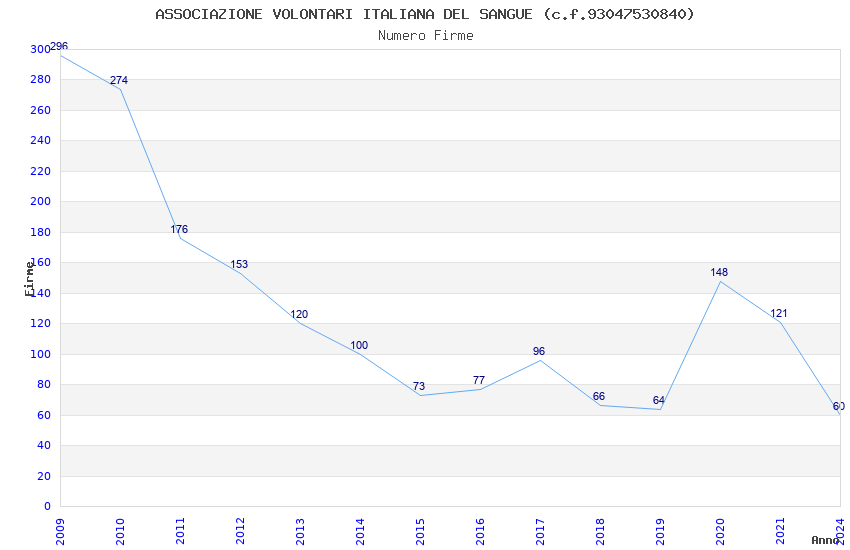
Task: Click the x-axis year 2012
Action: tap(240, 531)
